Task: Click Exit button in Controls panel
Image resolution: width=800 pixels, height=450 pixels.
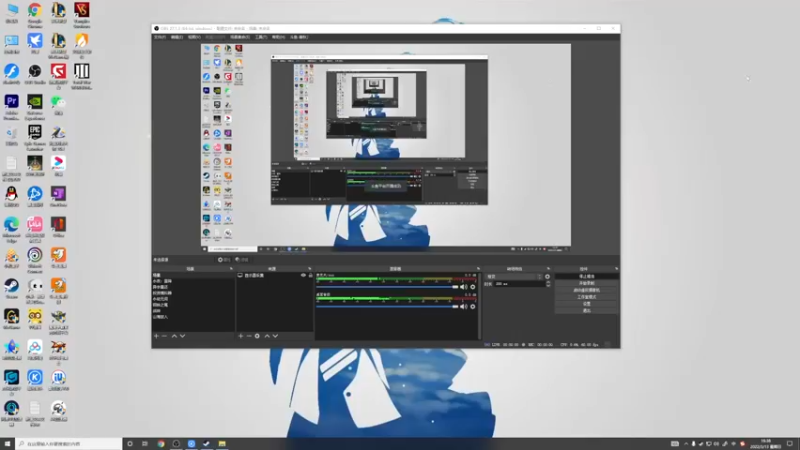Action: click(587, 310)
